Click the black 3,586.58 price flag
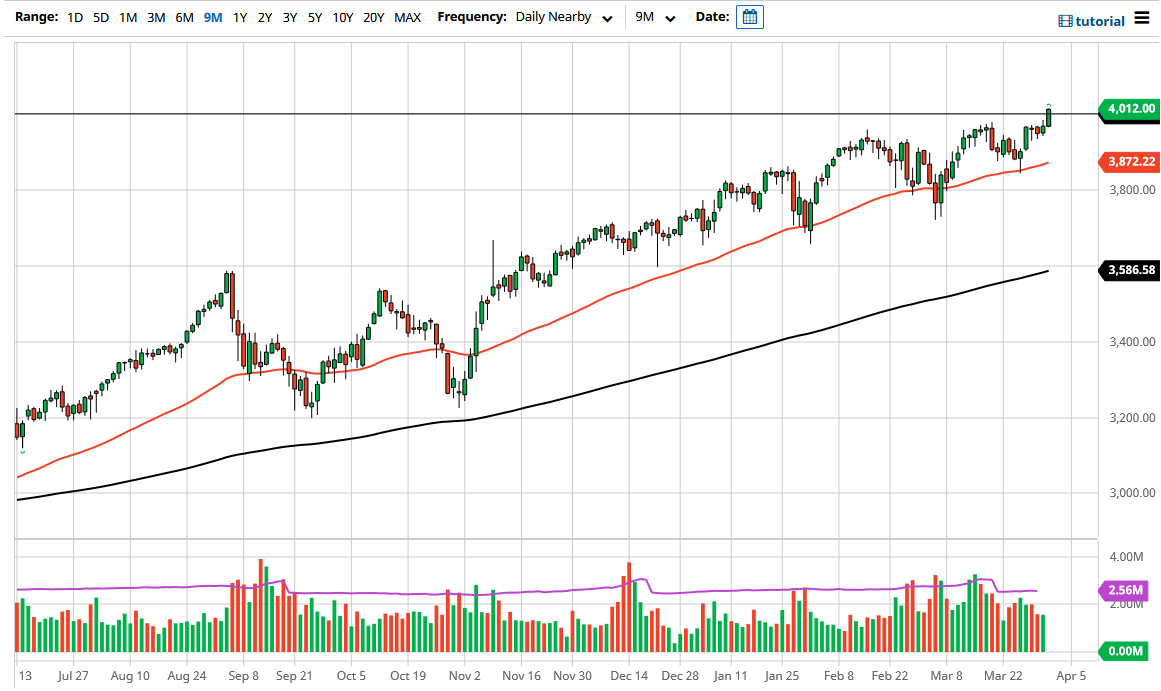Image resolution: width=1161 pixels, height=691 pixels. 1127,270
